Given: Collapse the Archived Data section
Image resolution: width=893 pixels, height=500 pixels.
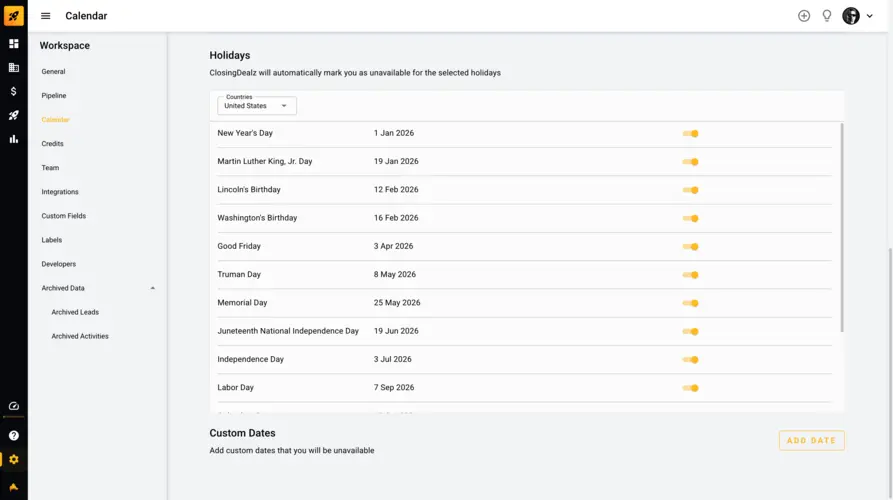Looking at the screenshot, I should pos(153,288).
